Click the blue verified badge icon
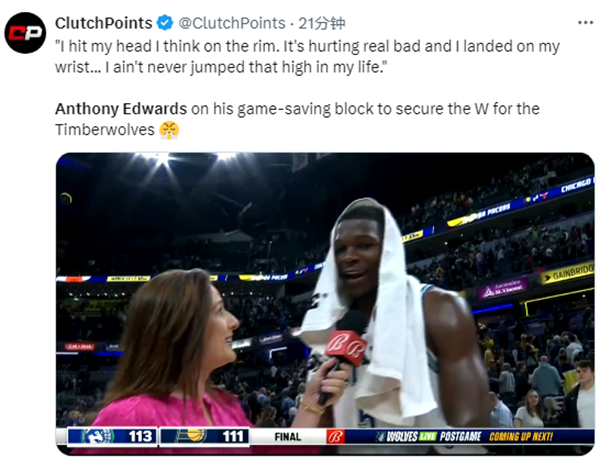Image resolution: width=600 pixels, height=458 pixels. (165, 23)
